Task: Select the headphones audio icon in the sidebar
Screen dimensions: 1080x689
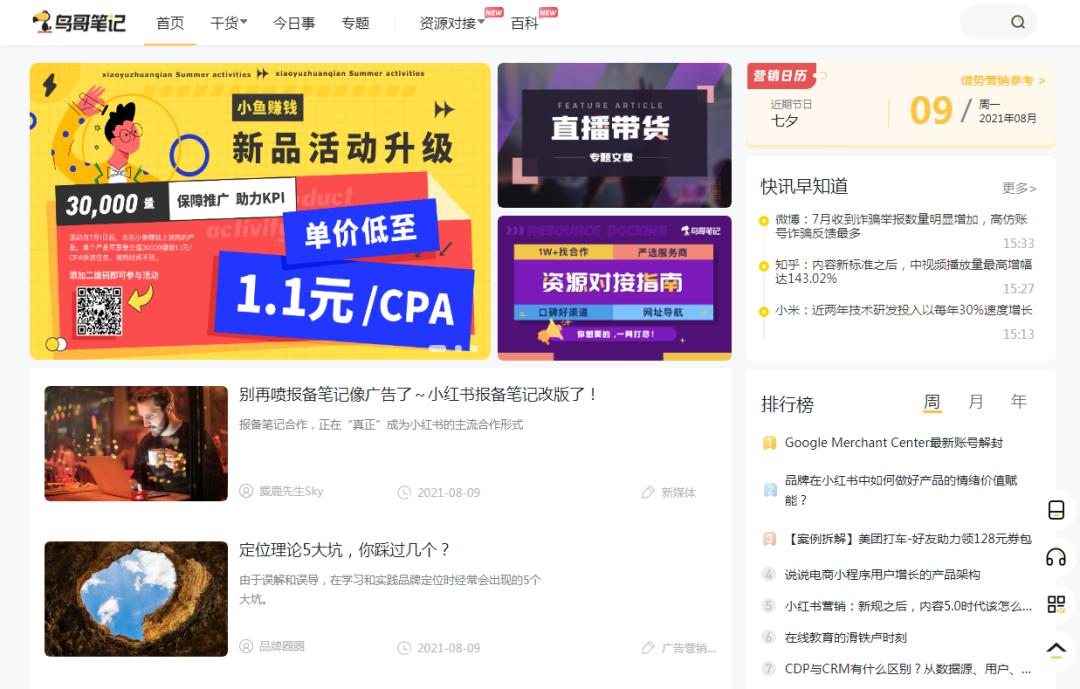Action: pyautogui.click(x=1056, y=558)
